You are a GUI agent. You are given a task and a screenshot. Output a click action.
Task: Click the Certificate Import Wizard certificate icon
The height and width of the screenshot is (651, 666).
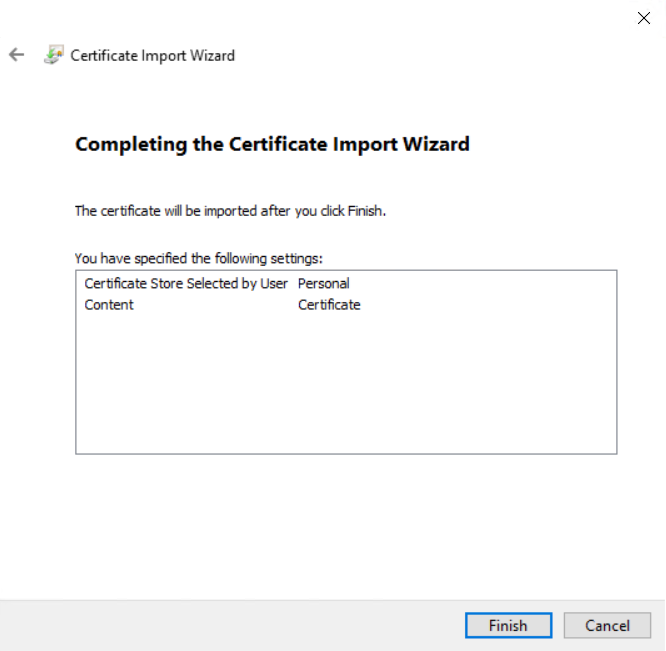tap(53, 55)
